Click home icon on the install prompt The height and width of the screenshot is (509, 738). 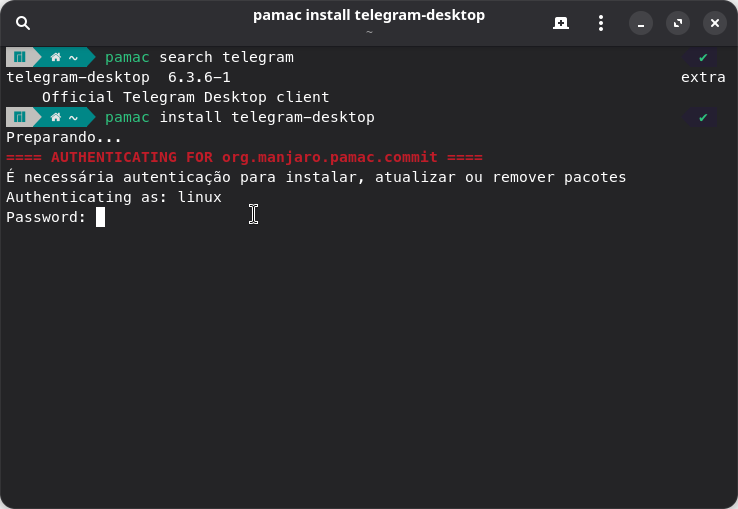coord(56,118)
